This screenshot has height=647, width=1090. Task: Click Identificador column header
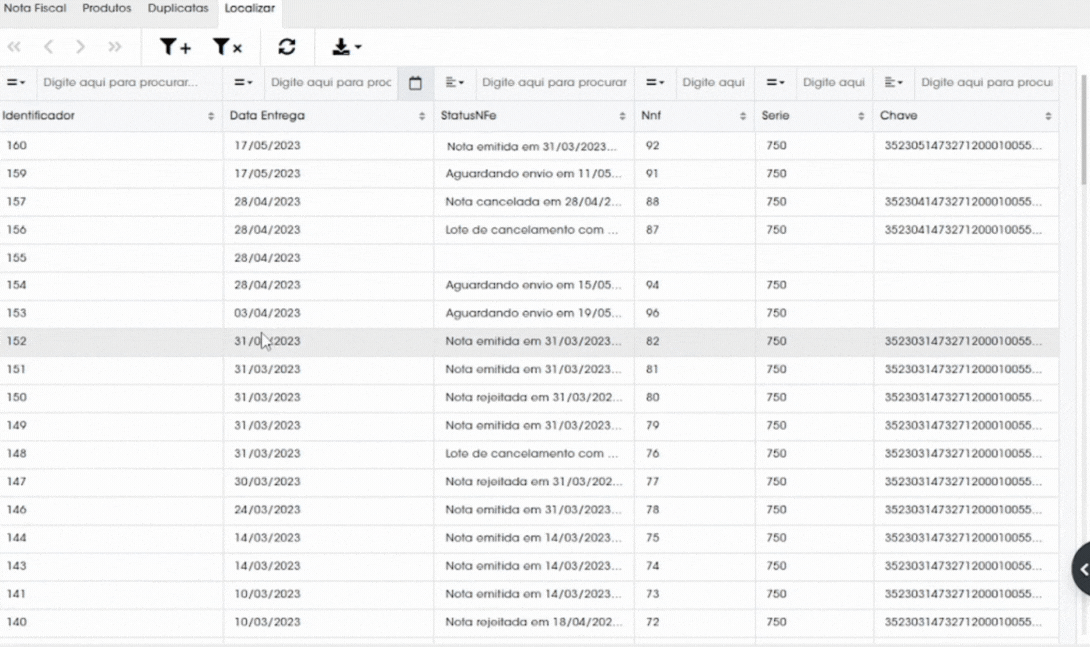pos(111,116)
